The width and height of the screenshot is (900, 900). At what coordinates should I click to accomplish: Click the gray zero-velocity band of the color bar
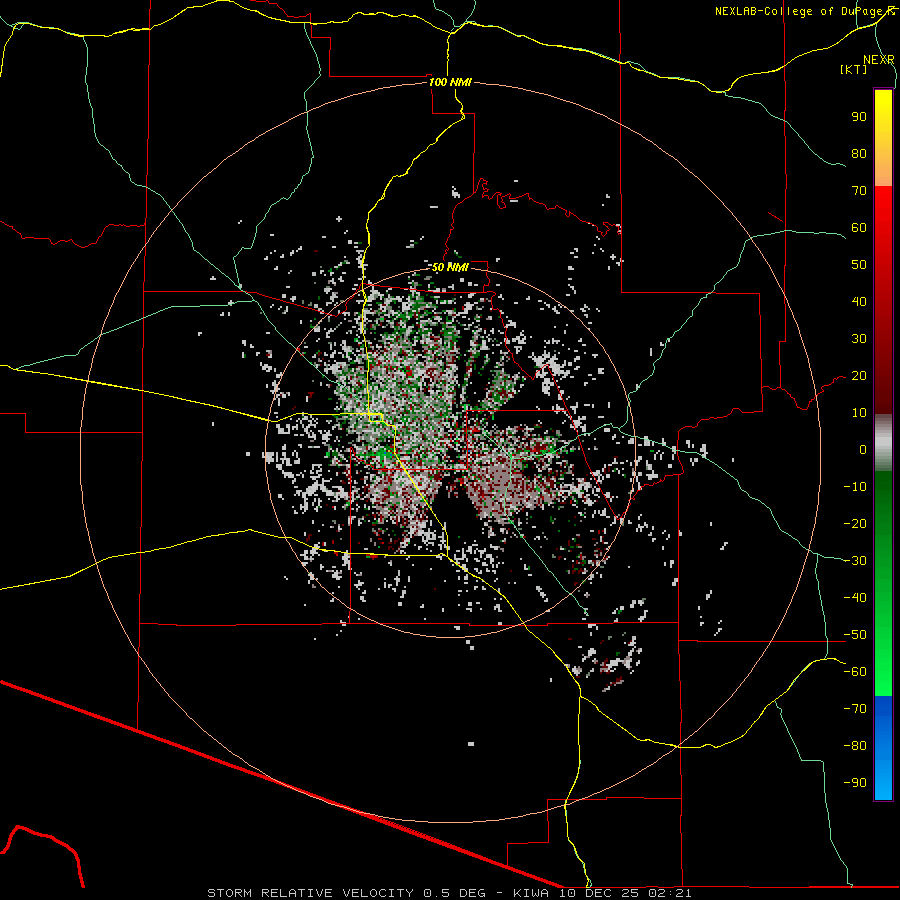pos(883,443)
